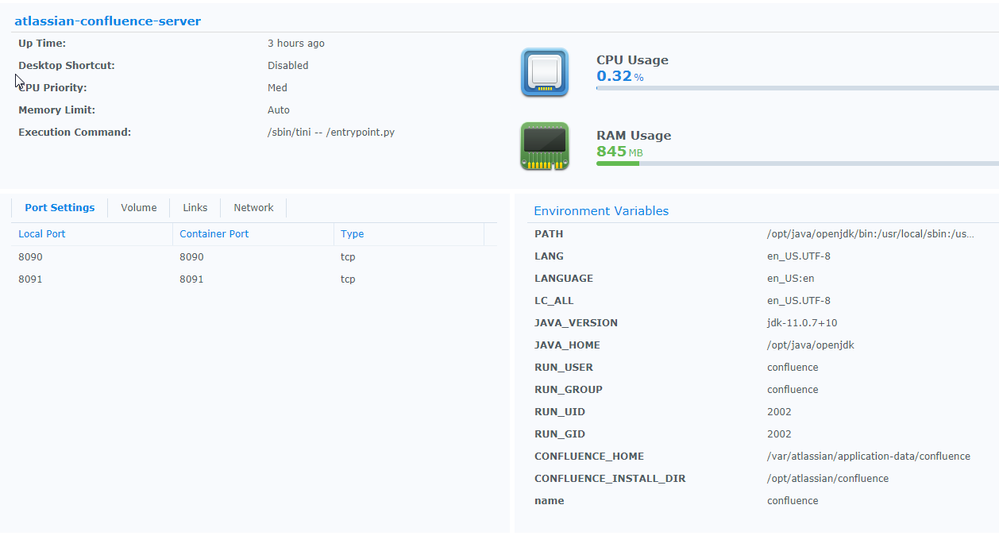Click tcp type in the 8091 row
This screenshot has height=543, width=999.
348,279
